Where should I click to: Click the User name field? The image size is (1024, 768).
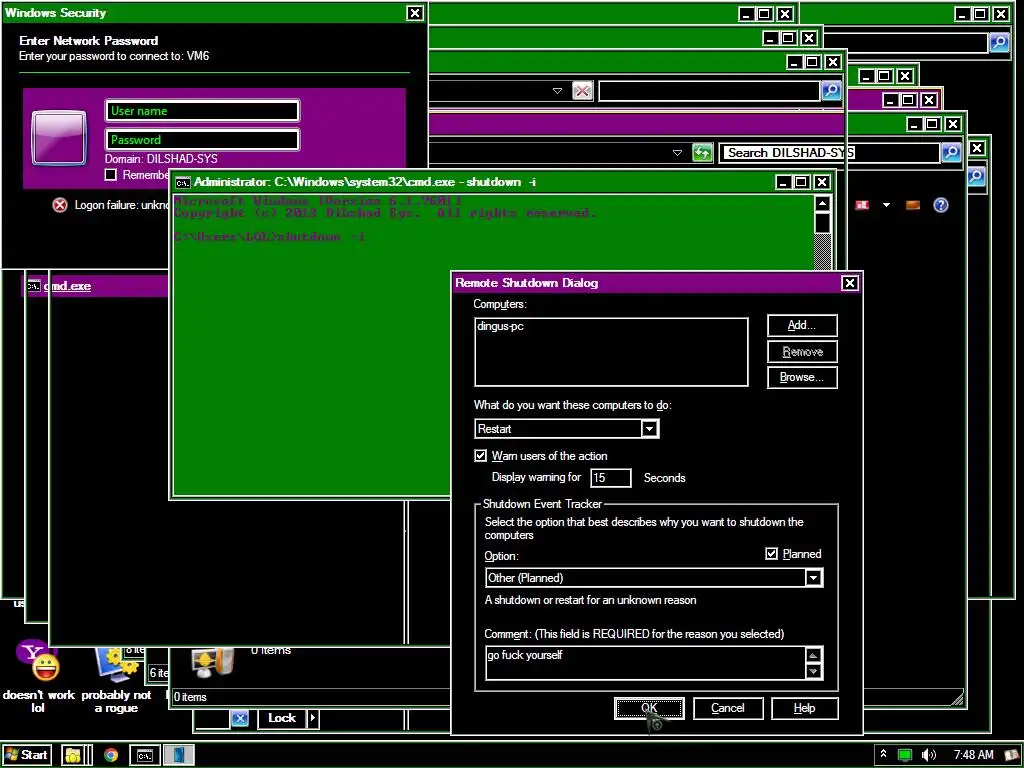(x=202, y=111)
